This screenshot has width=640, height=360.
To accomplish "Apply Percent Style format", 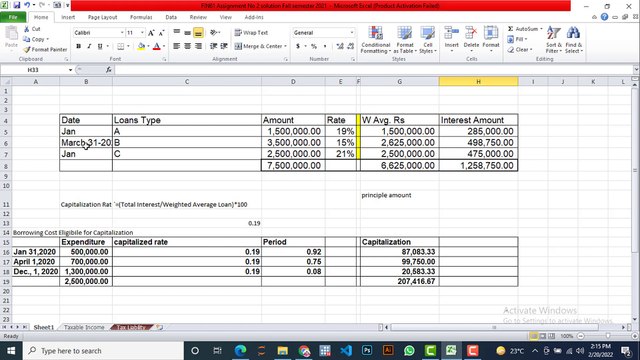I will click(x=314, y=46).
